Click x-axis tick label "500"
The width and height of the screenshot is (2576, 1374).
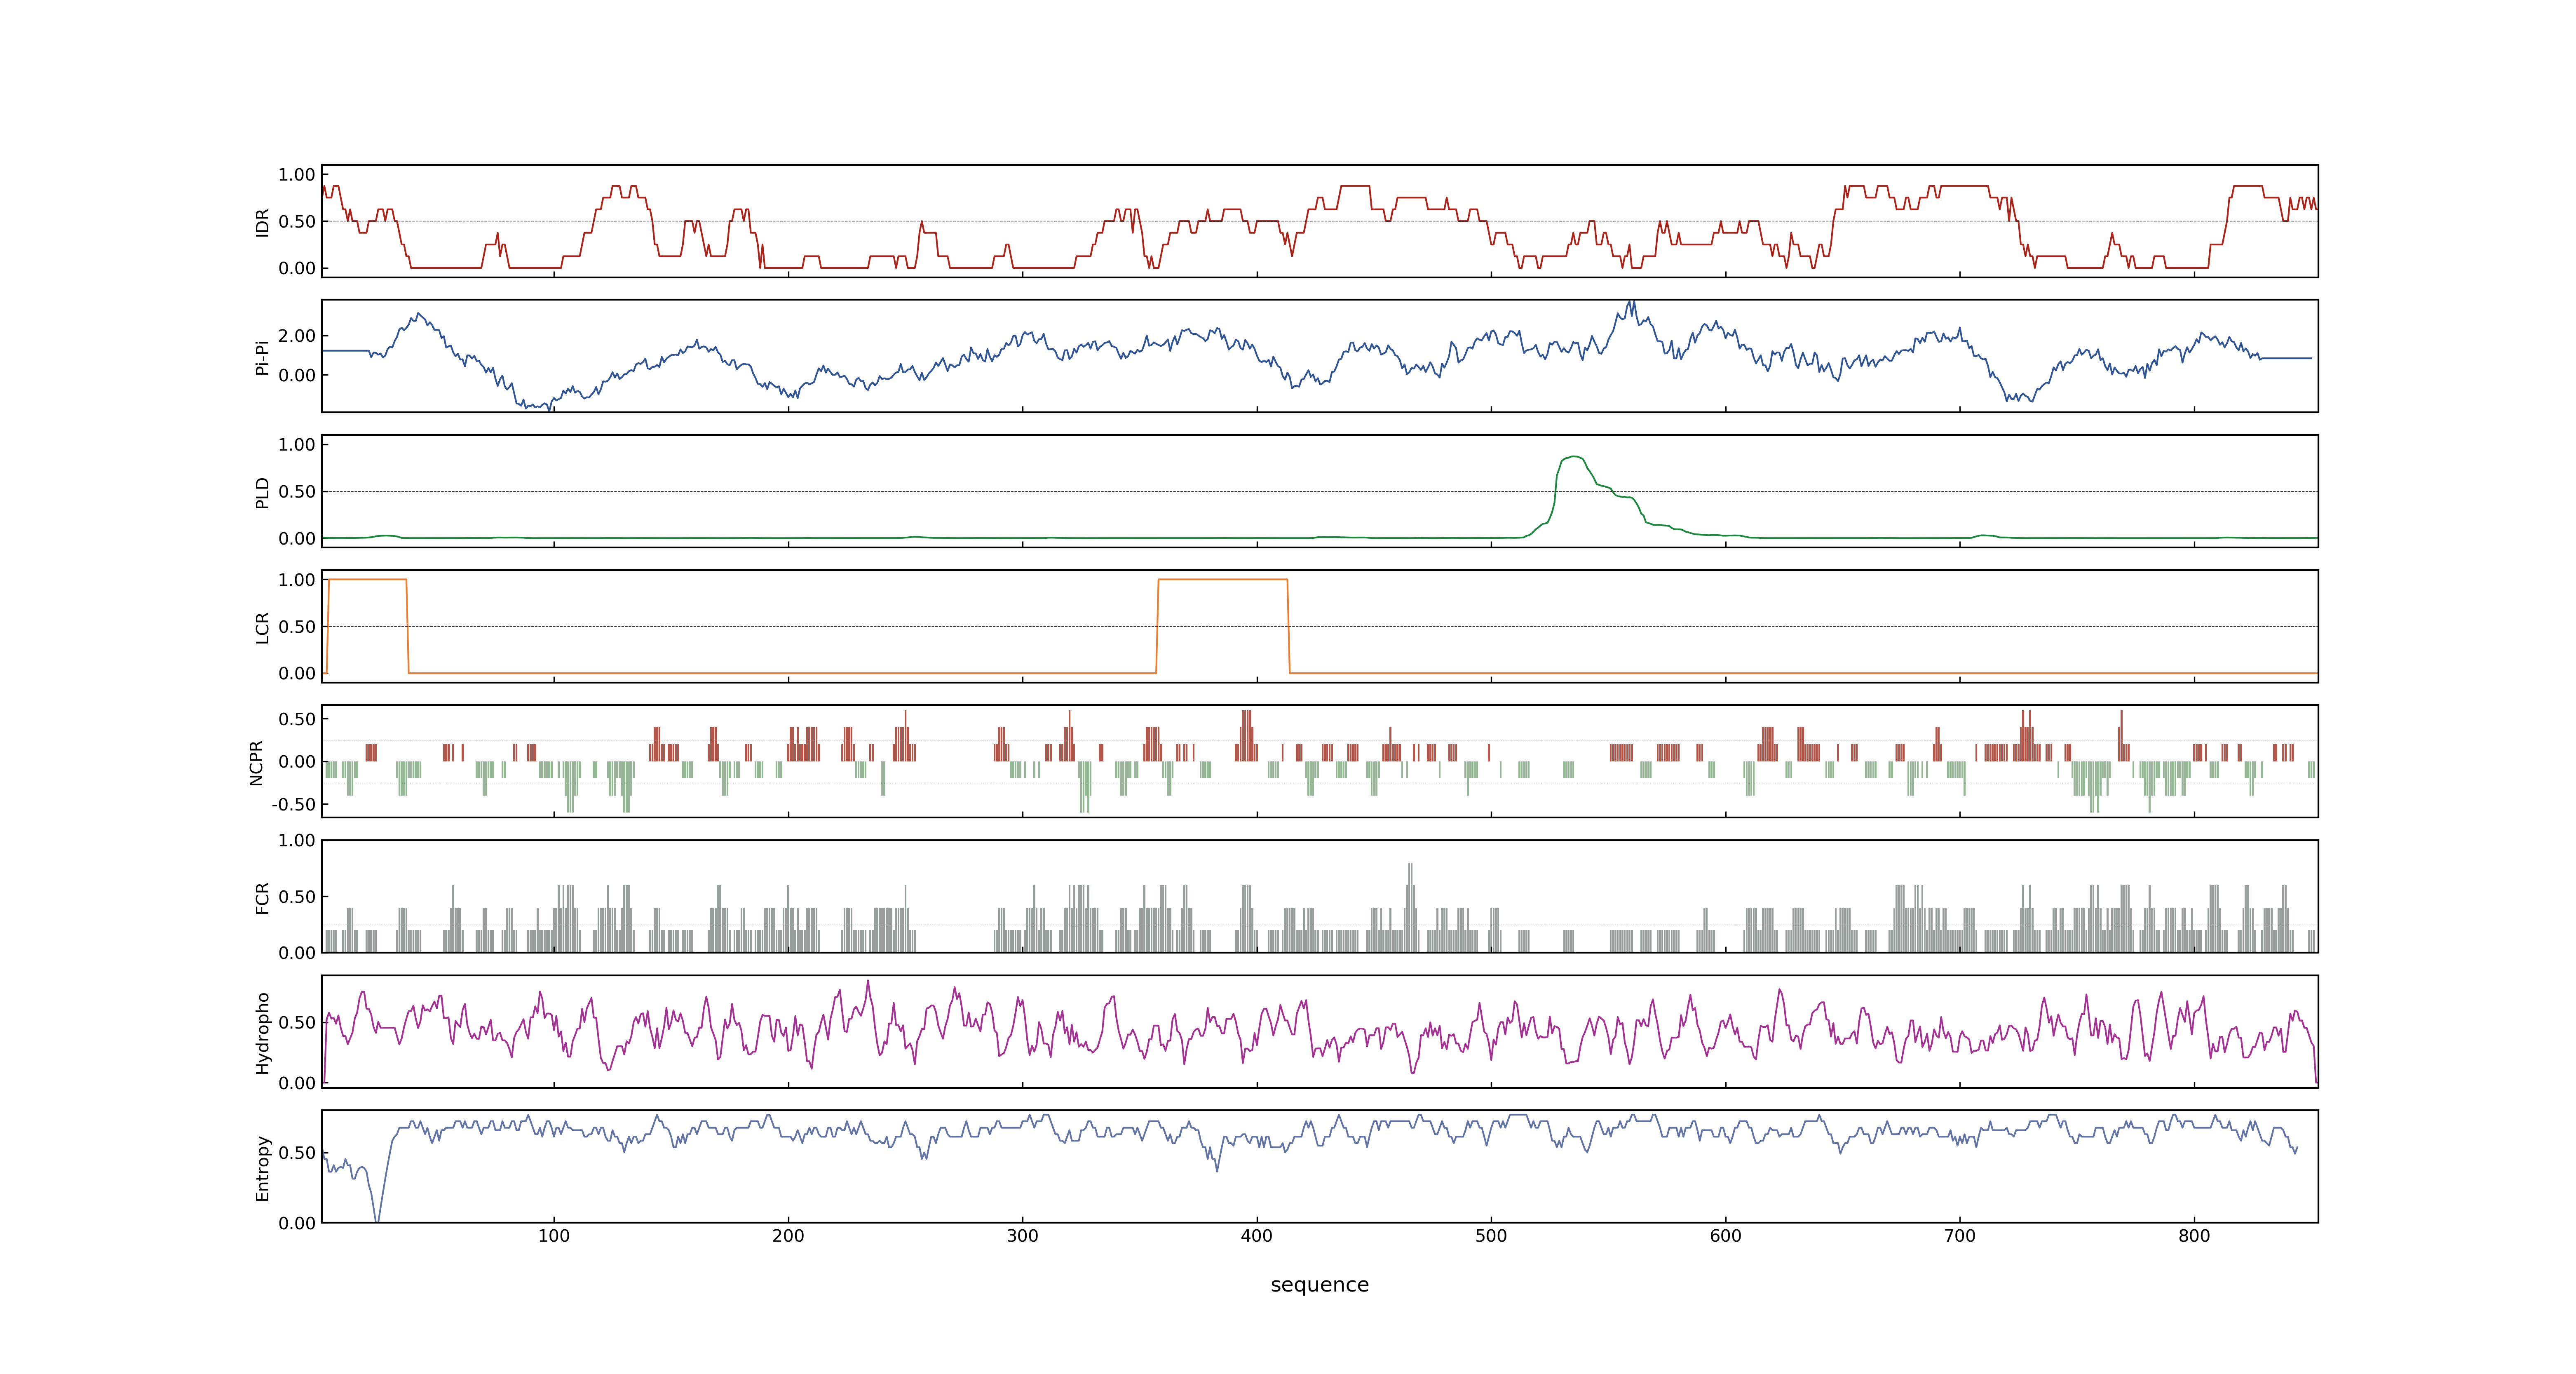[x=1491, y=1236]
